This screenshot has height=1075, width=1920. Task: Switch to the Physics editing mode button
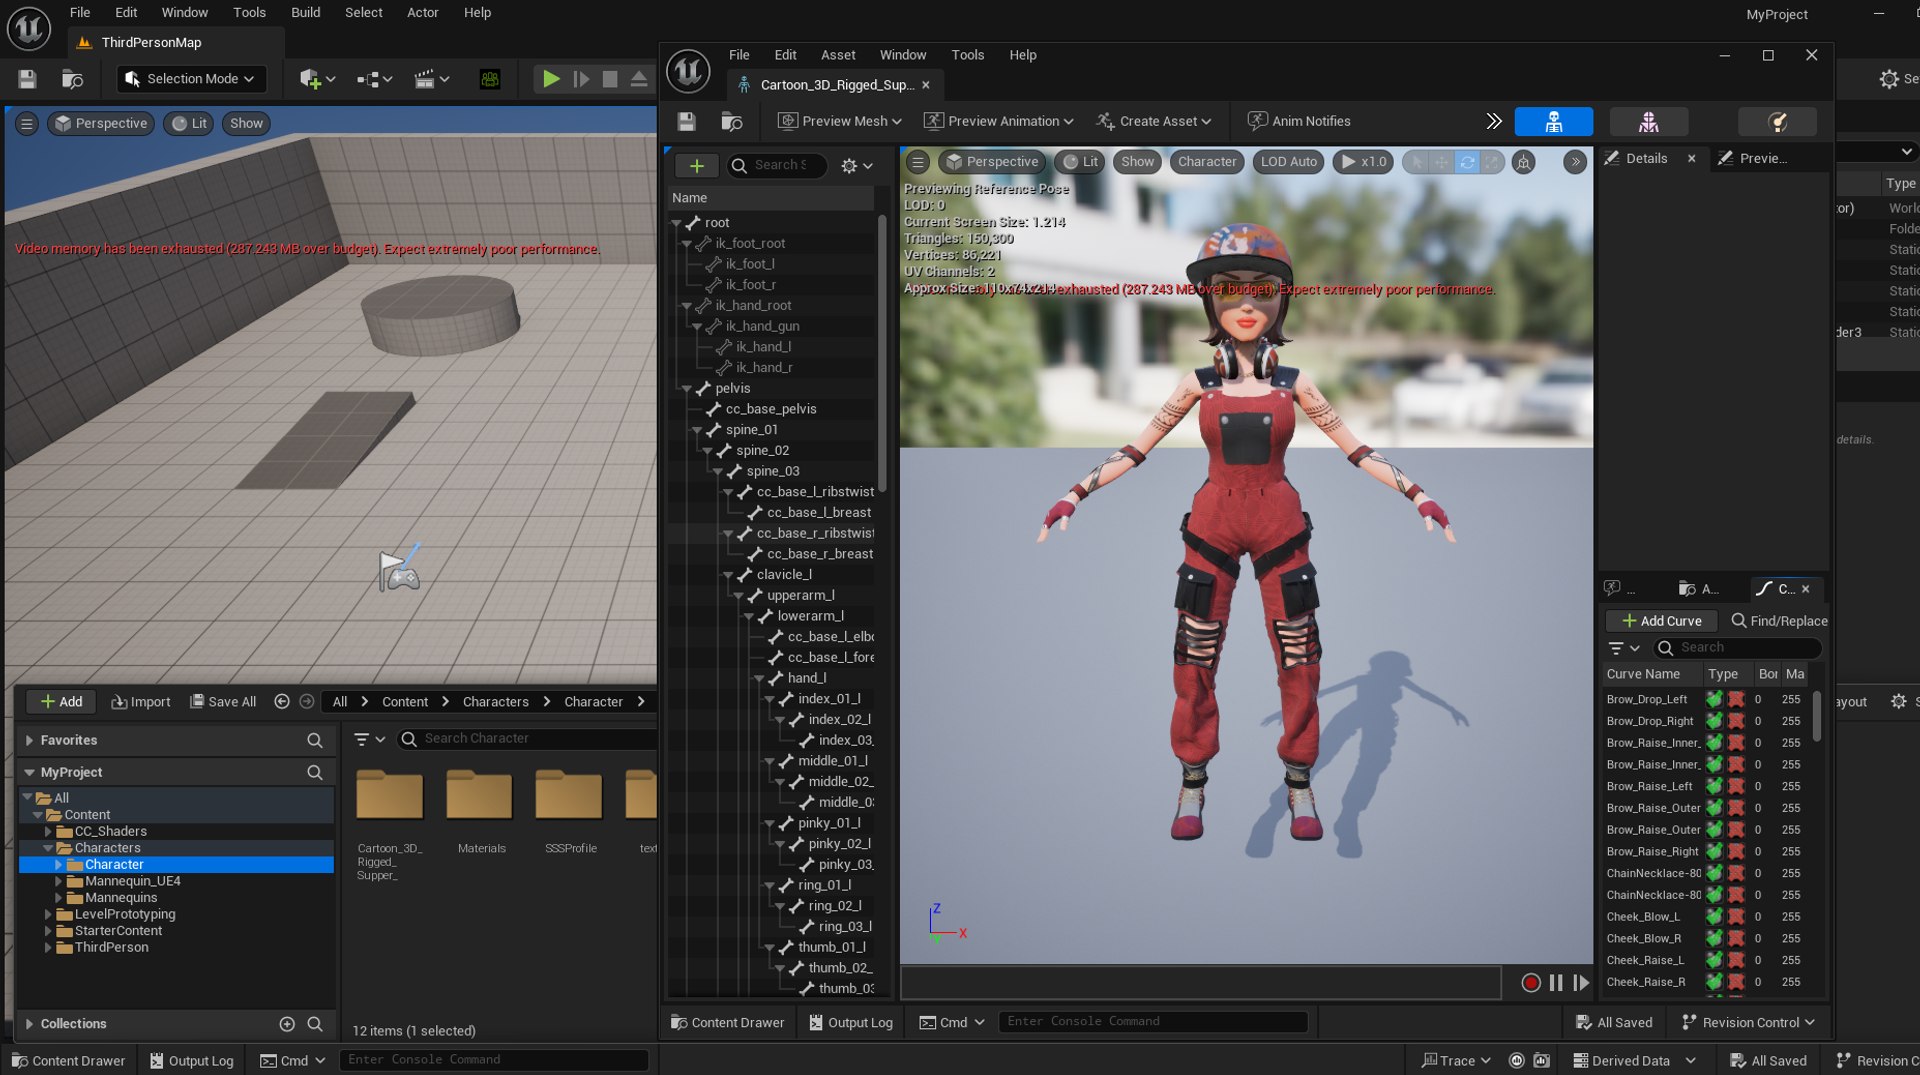click(1777, 121)
